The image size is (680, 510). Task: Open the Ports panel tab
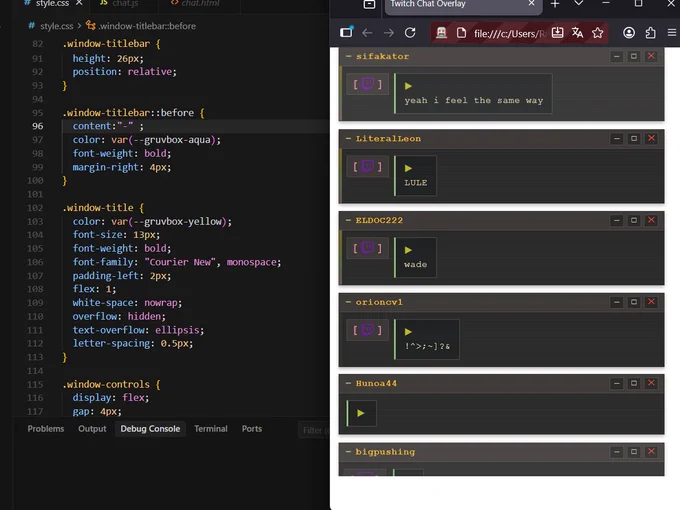pos(252,429)
